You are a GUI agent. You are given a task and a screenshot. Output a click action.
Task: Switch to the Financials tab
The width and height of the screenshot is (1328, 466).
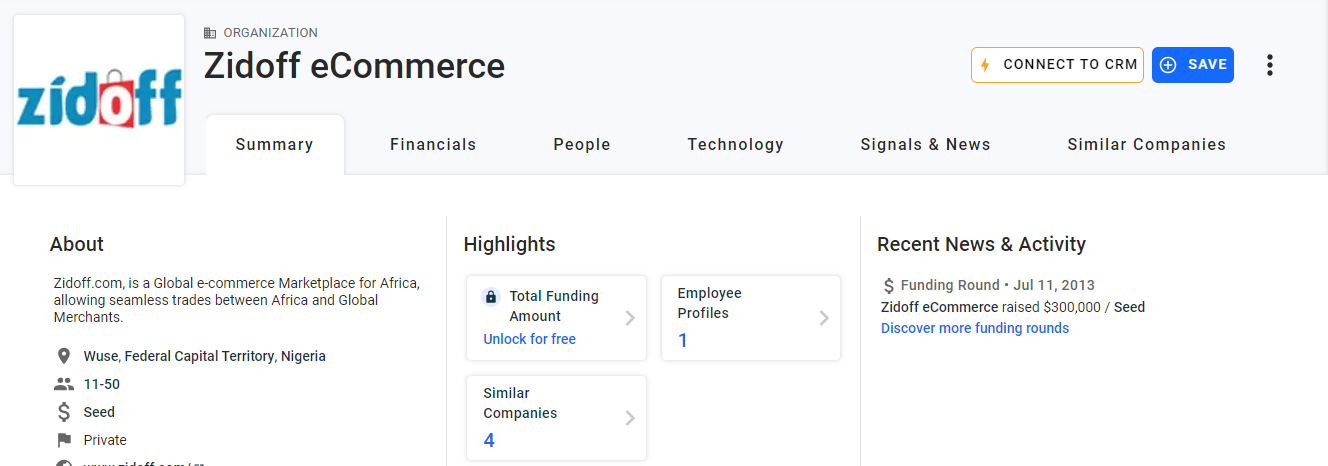[x=433, y=145]
